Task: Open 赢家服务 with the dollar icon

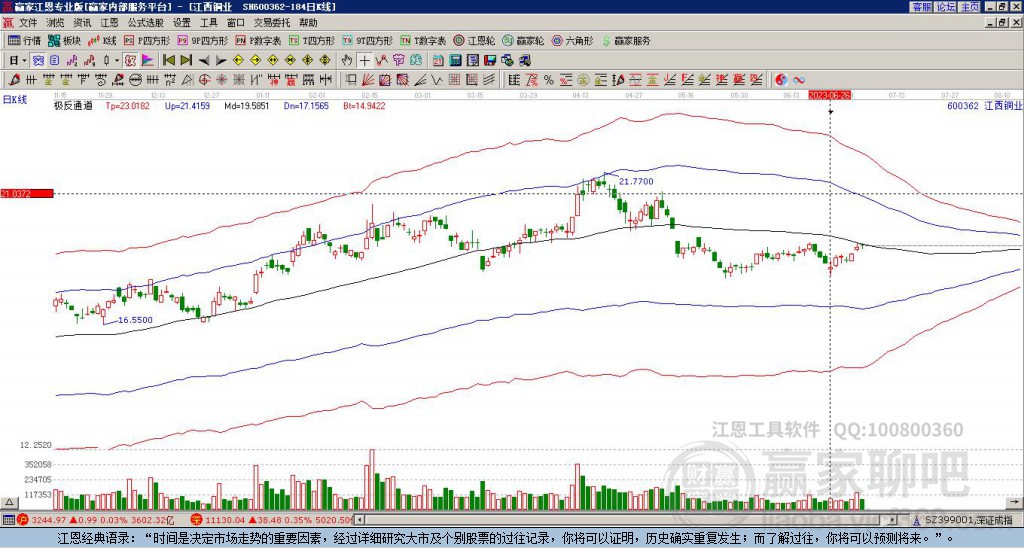Action: tap(626, 40)
